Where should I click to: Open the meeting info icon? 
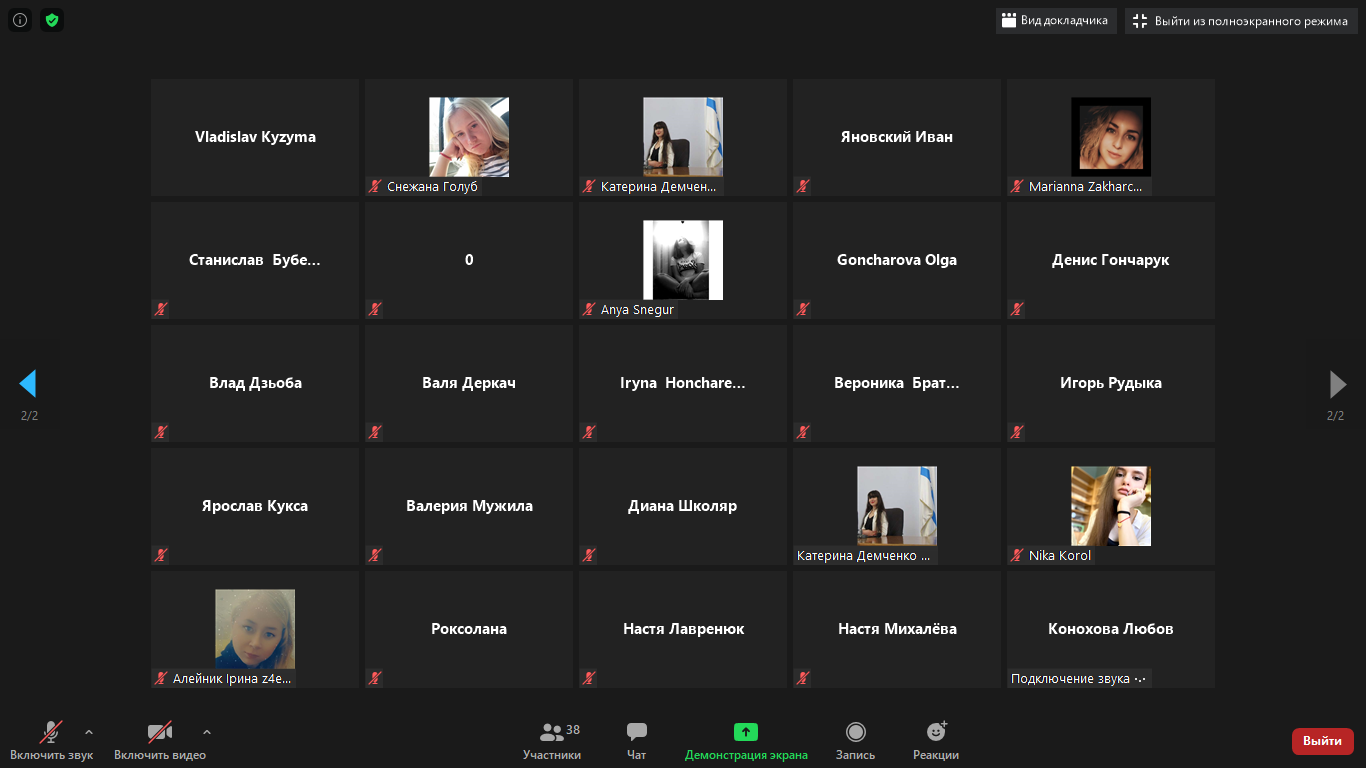[20, 20]
